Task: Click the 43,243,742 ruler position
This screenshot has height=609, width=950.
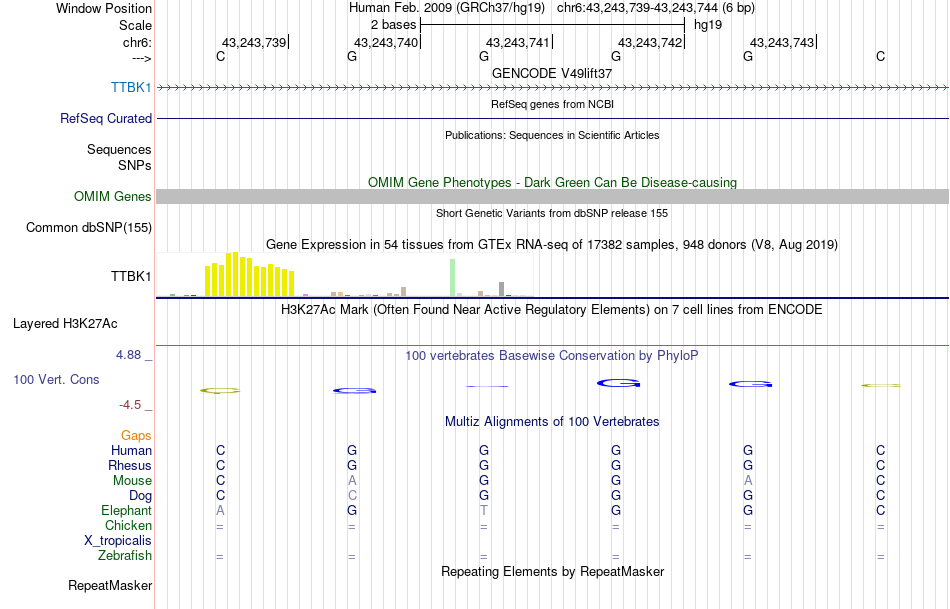Action: click(x=650, y=42)
